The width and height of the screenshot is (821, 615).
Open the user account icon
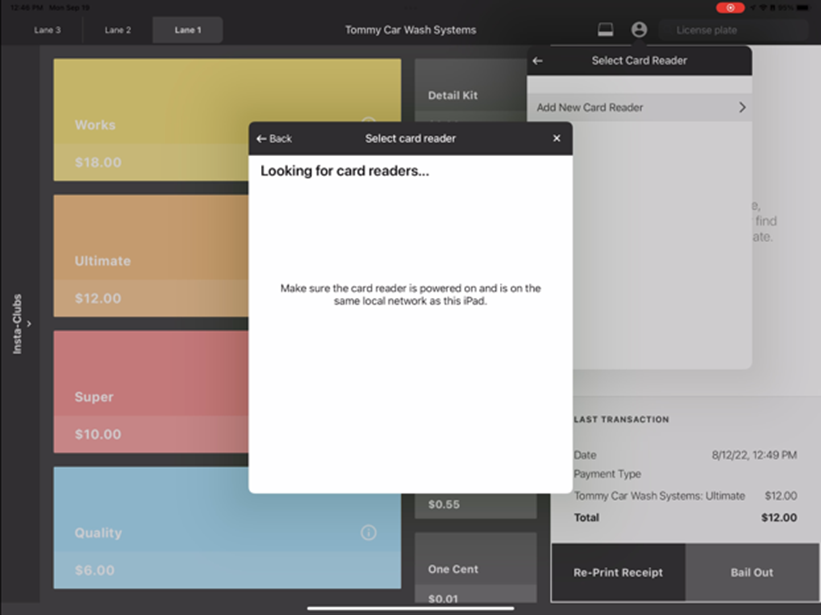pyautogui.click(x=639, y=30)
